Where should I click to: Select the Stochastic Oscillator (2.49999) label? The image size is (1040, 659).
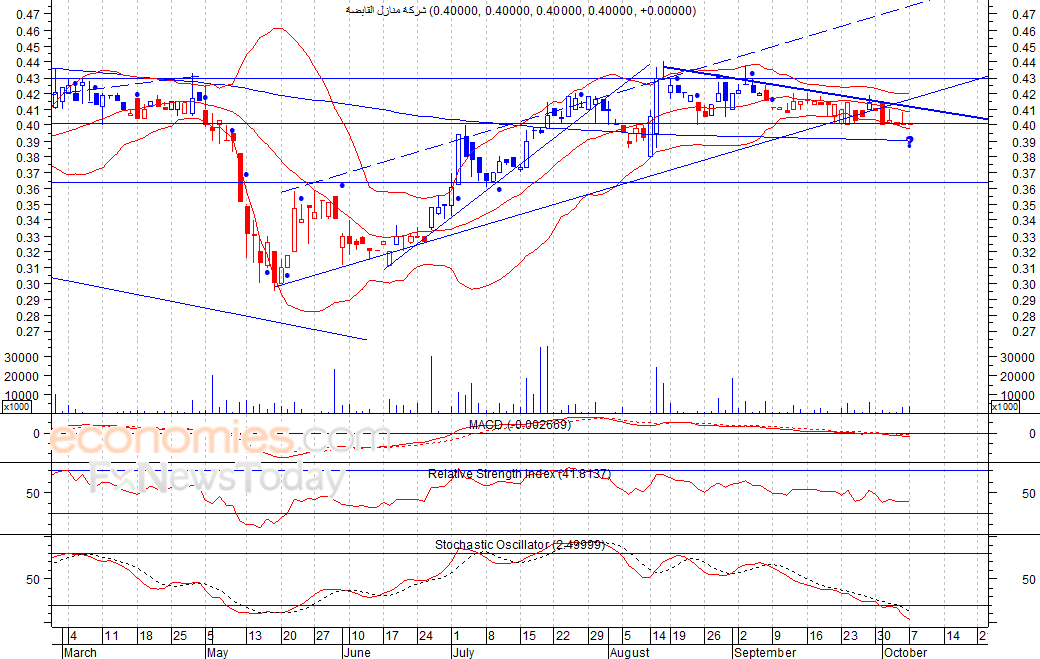coord(519,544)
